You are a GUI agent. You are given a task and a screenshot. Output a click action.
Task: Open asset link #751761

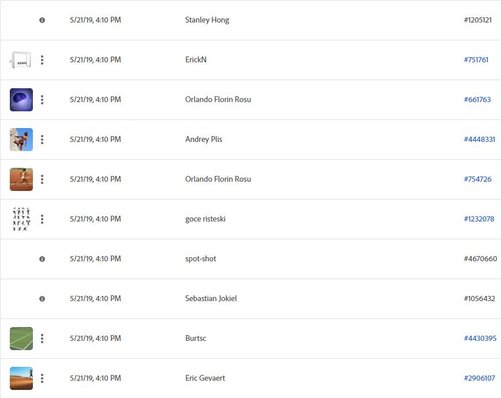(476, 60)
